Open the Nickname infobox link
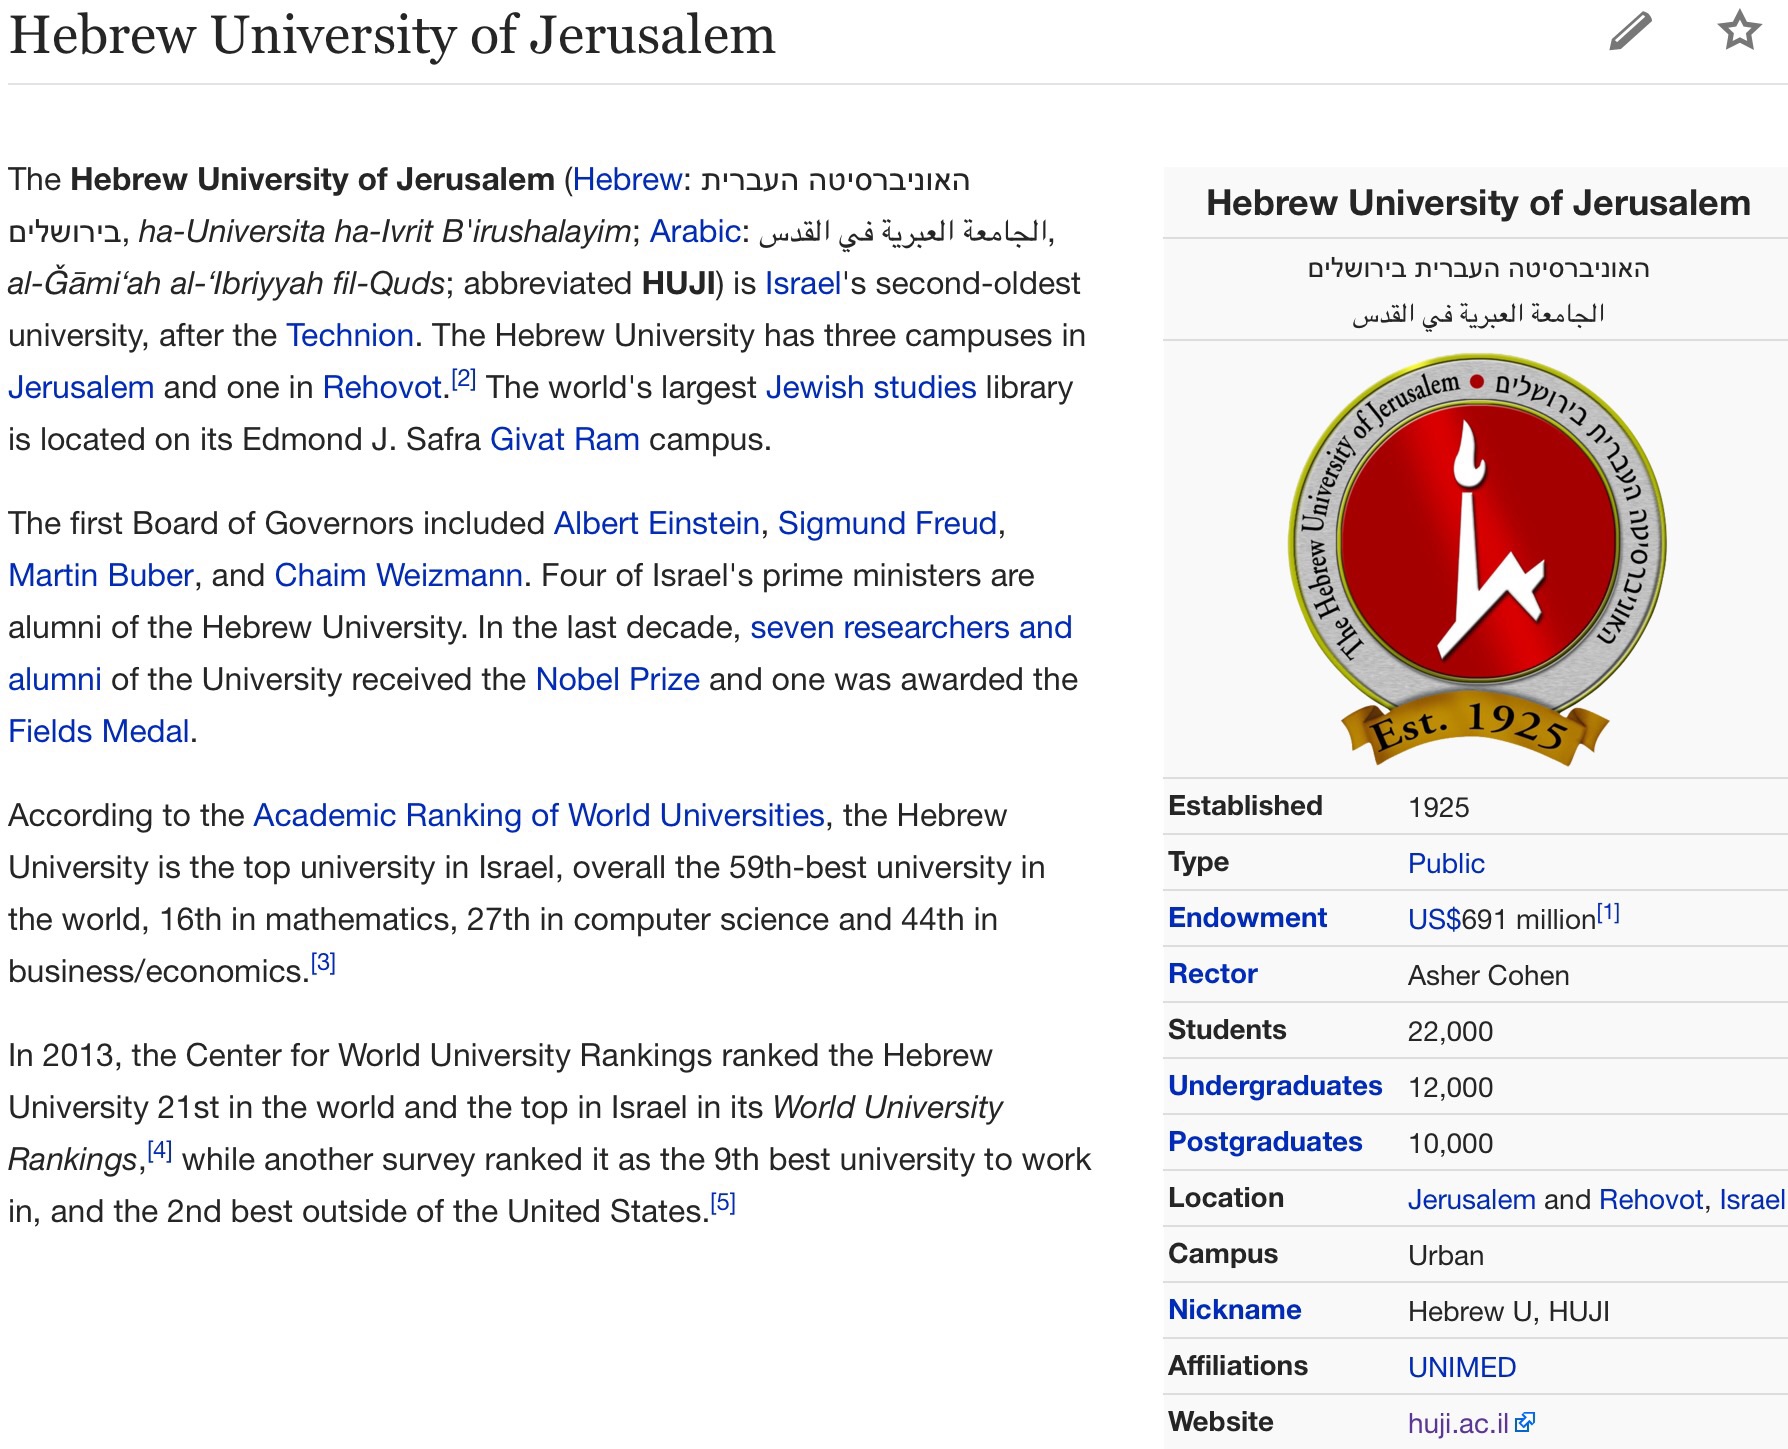 tap(1234, 1309)
